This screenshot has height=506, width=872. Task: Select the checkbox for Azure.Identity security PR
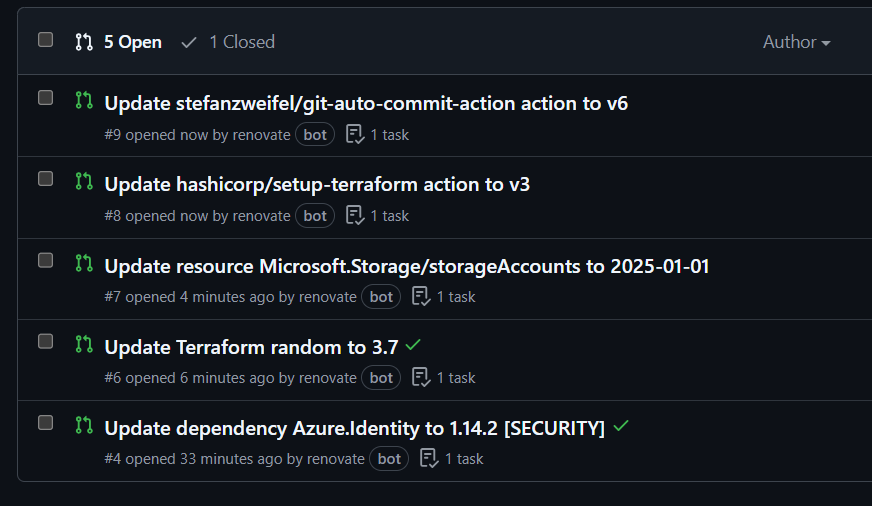coord(46,423)
